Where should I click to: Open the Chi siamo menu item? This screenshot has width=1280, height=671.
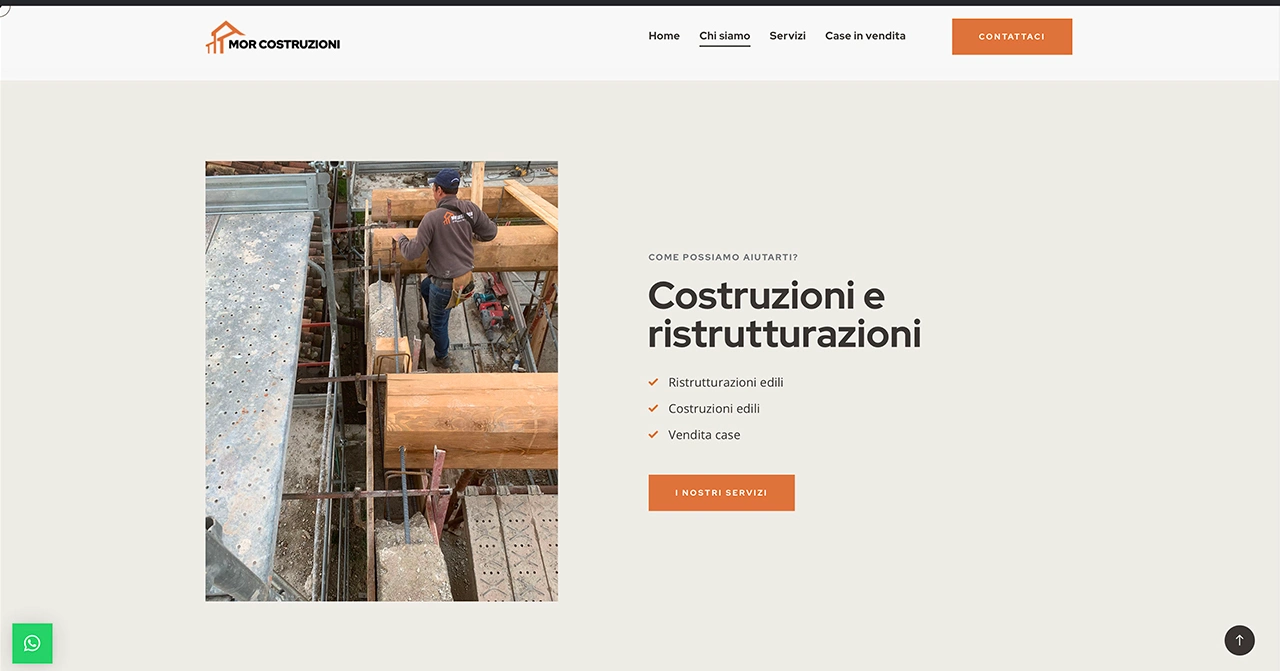tap(725, 36)
